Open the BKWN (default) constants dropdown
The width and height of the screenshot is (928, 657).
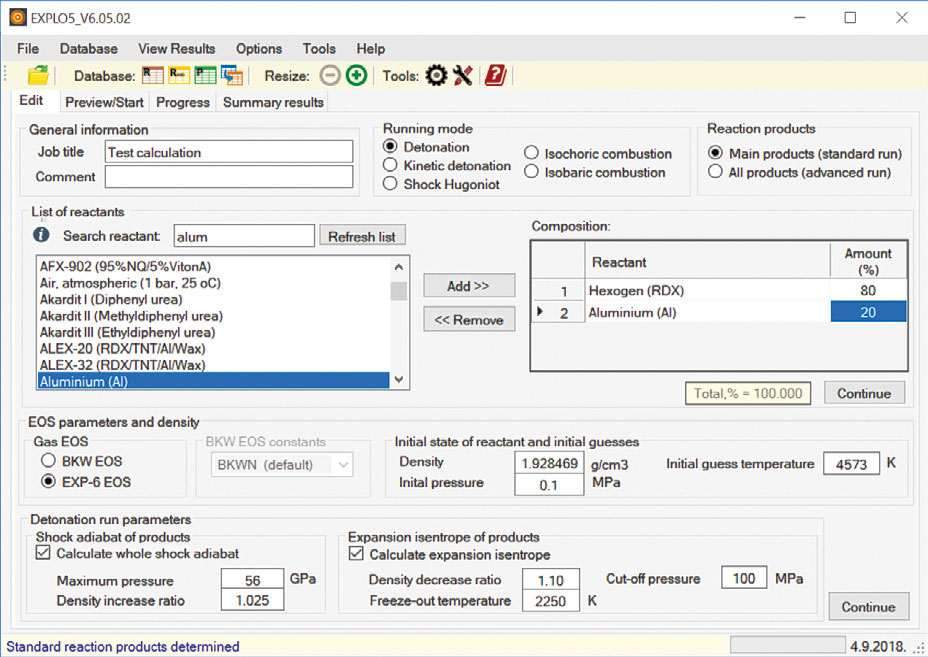point(282,465)
